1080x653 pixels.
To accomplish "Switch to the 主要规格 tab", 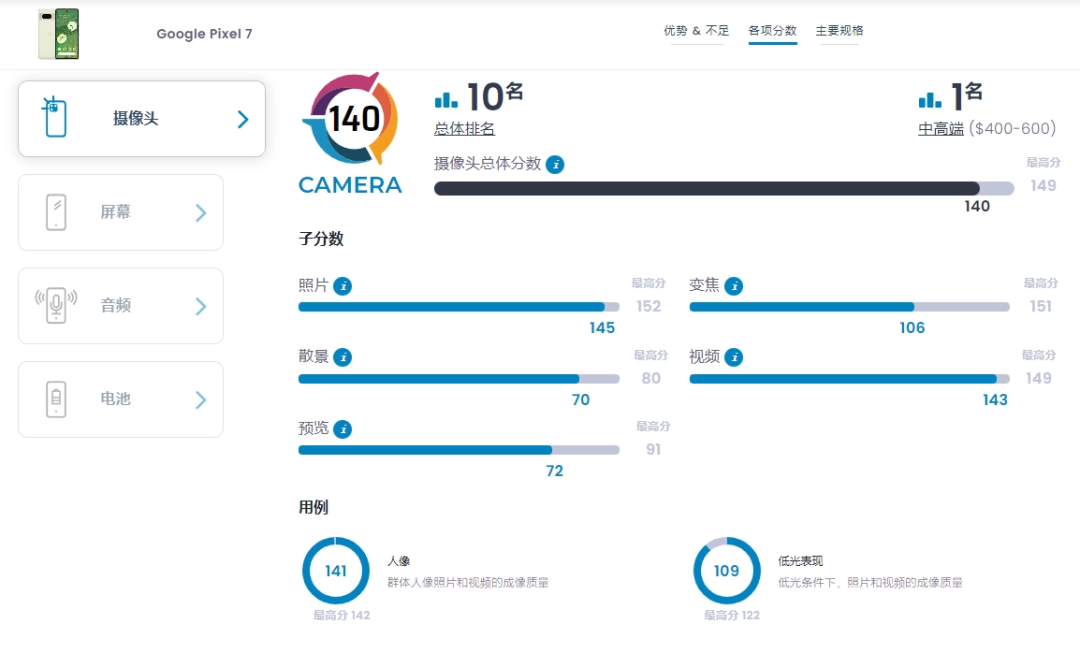I will pos(840,31).
